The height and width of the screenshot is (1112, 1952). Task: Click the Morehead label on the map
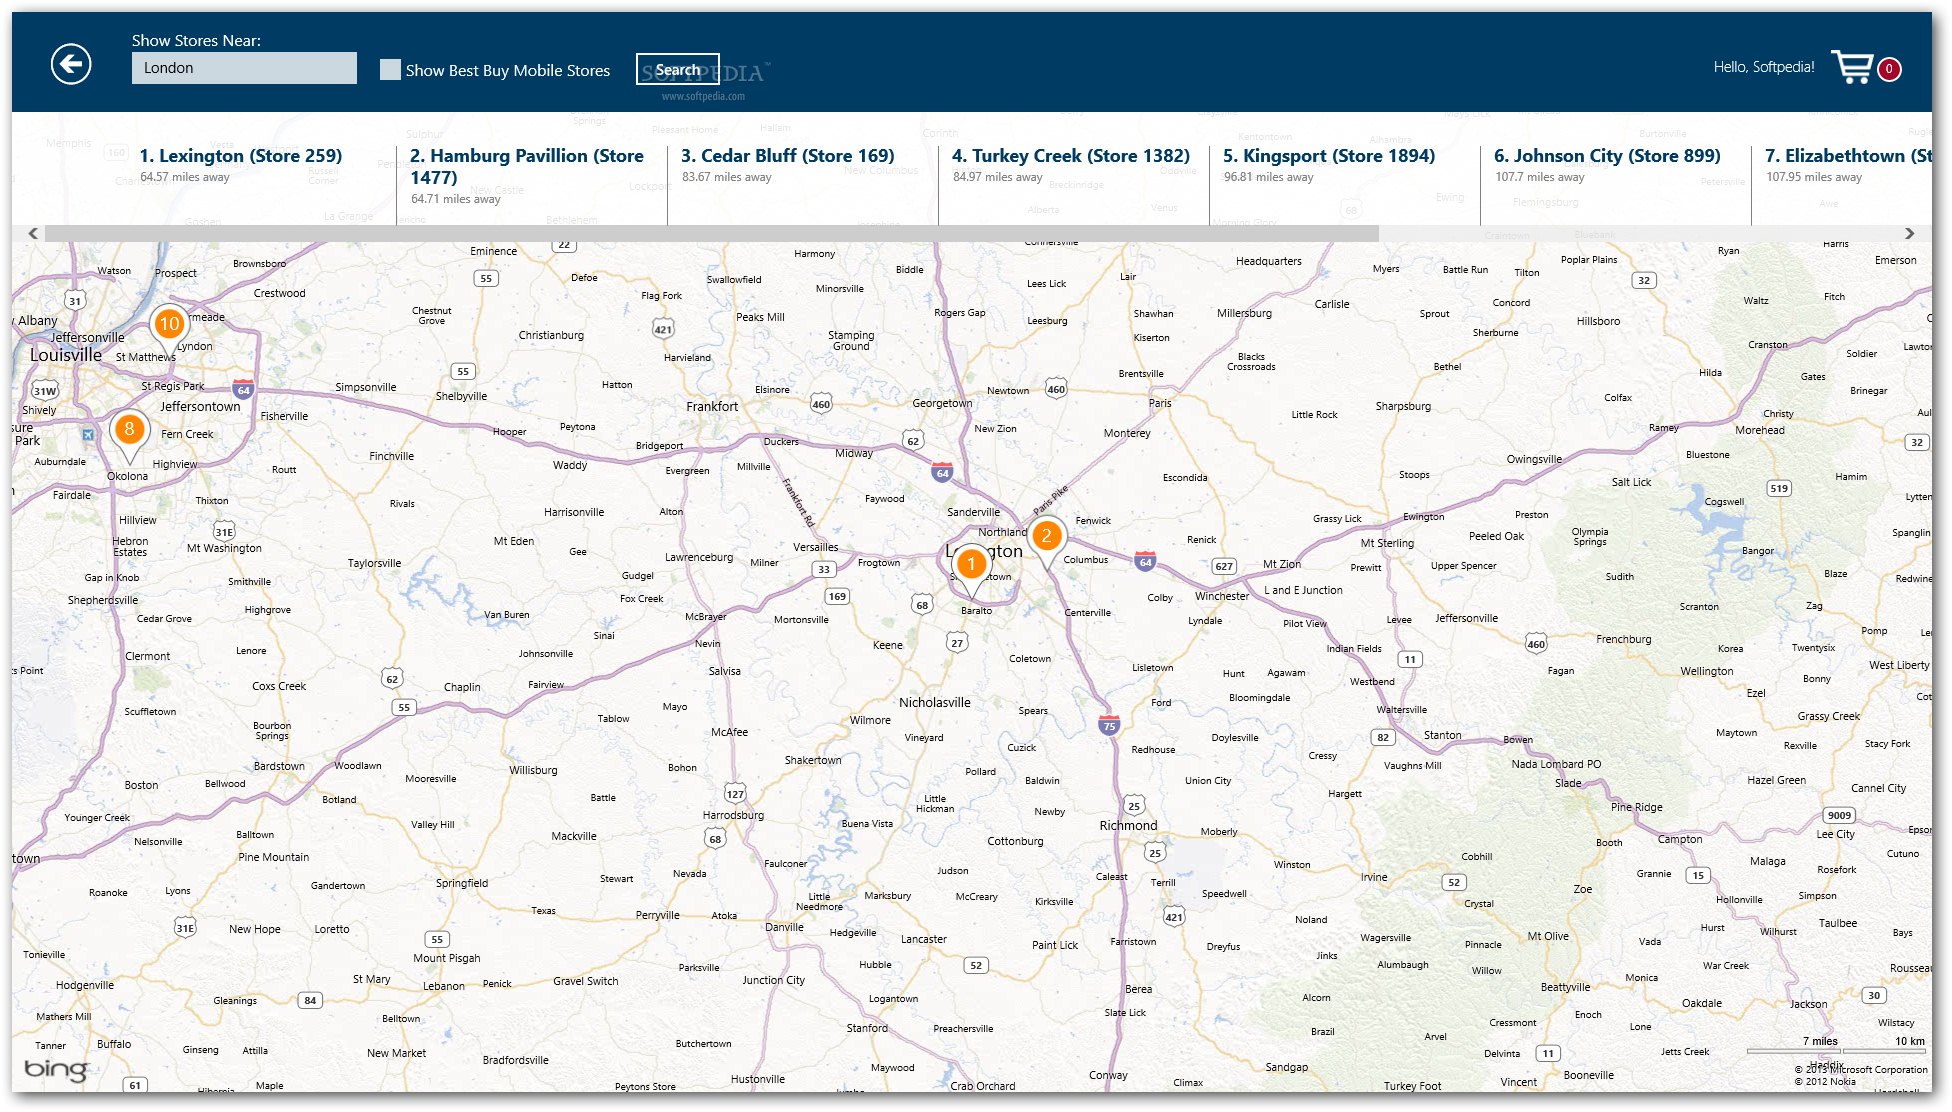click(1759, 430)
